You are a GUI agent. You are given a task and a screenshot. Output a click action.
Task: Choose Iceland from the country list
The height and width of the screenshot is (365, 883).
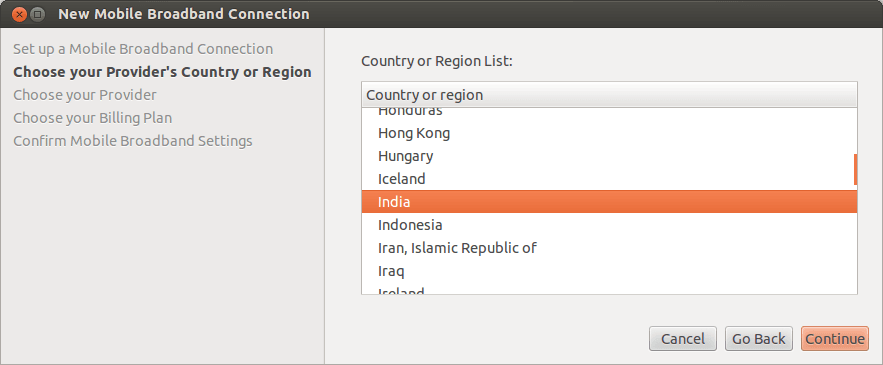[x=609, y=179]
